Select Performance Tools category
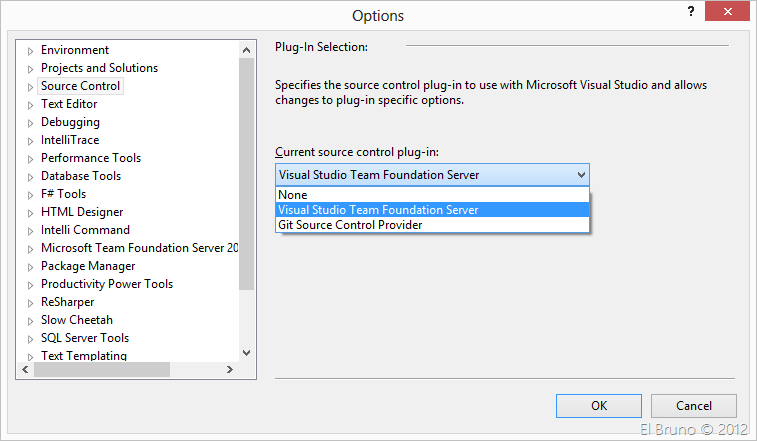The image size is (757, 441). tap(90, 158)
